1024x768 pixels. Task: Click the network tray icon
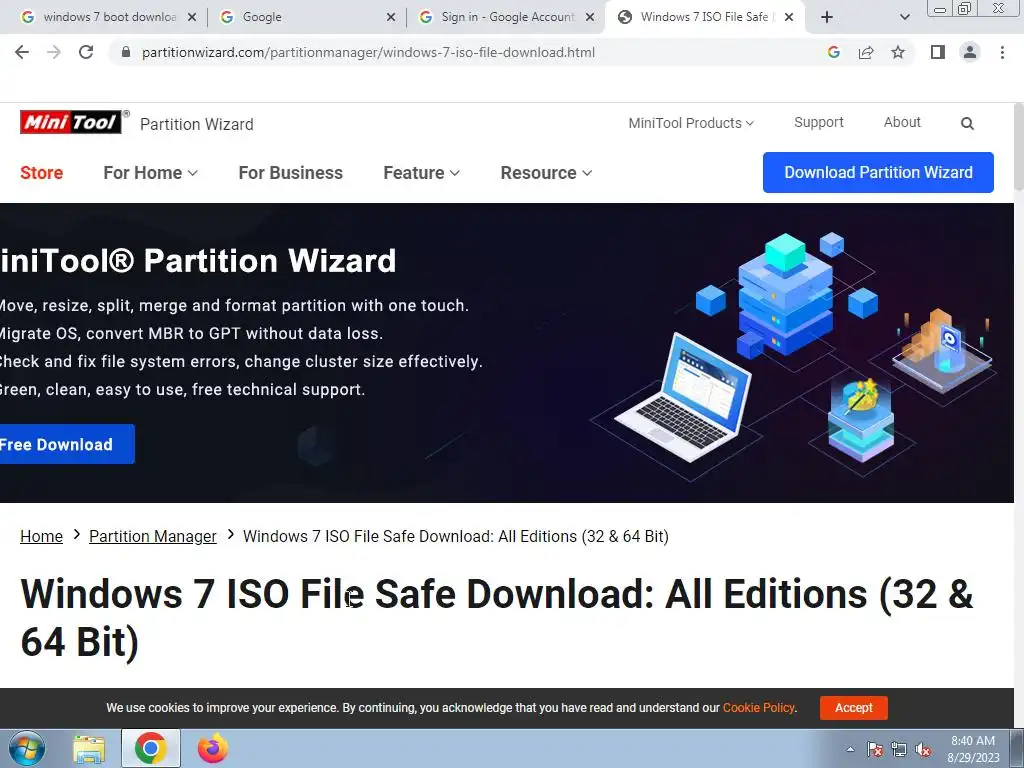pyautogui.click(x=899, y=749)
